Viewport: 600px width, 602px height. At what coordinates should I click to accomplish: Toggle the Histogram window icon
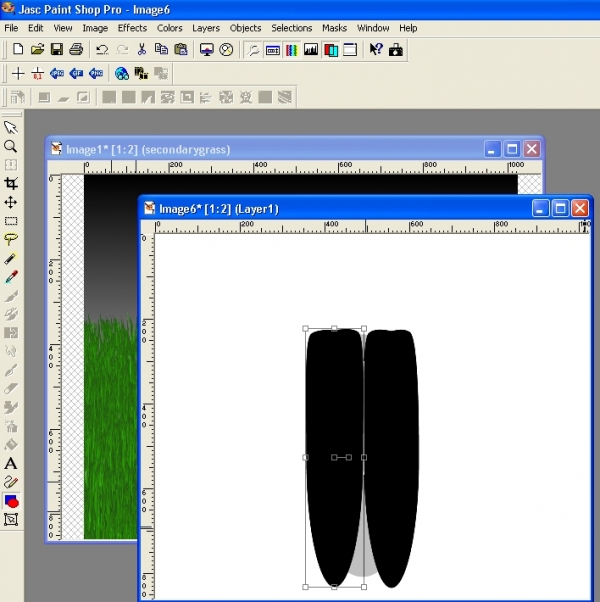(x=311, y=50)
